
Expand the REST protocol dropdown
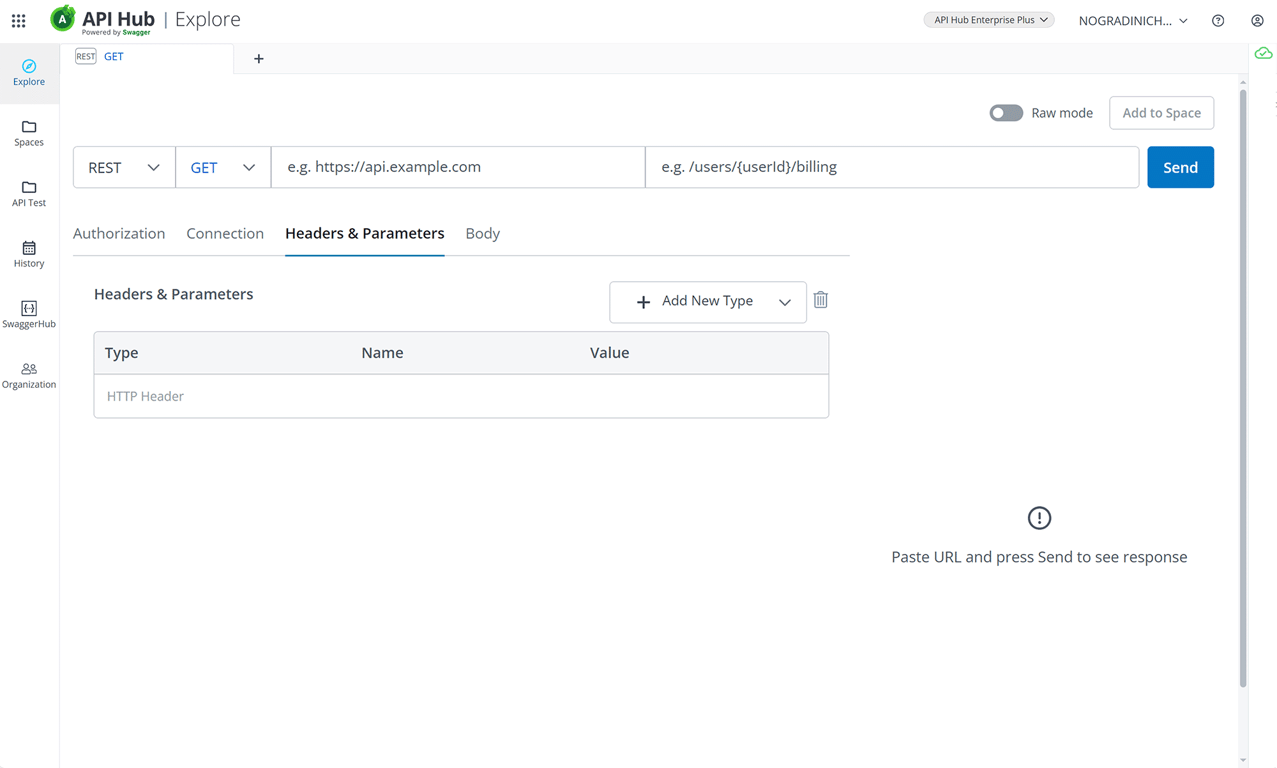pos(124,167)
